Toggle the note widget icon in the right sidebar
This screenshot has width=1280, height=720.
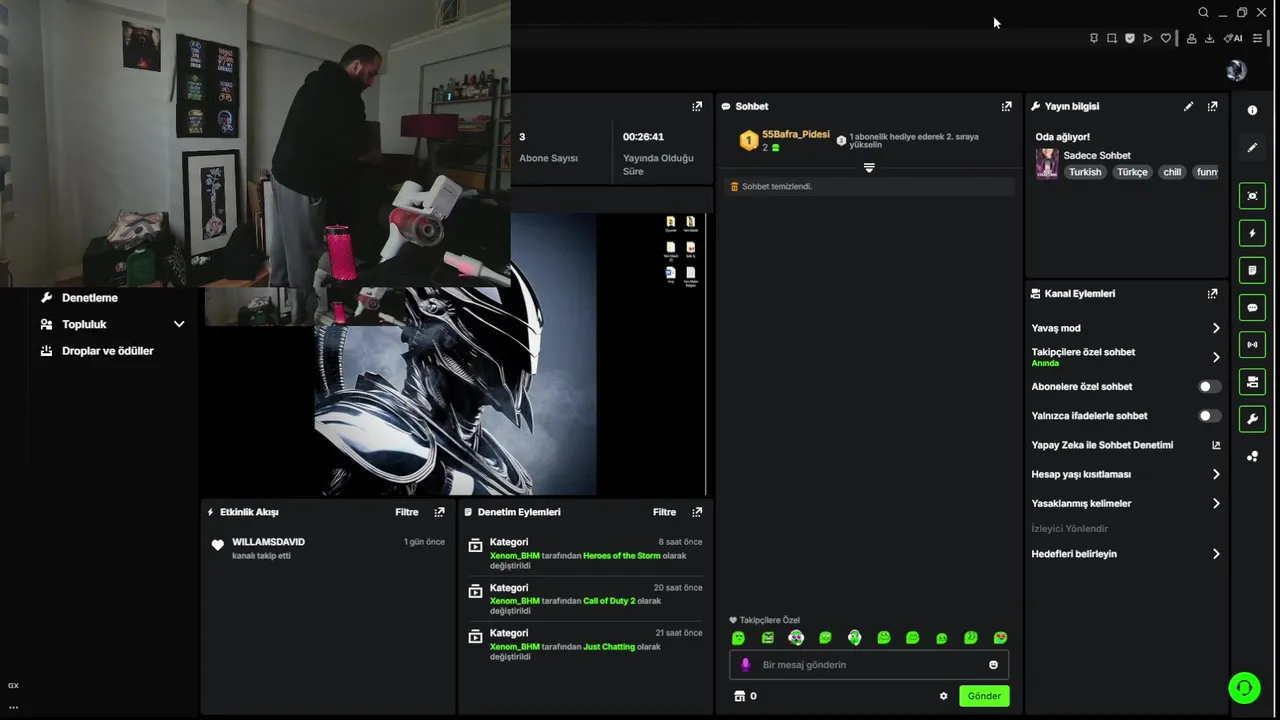point(1252,270)
